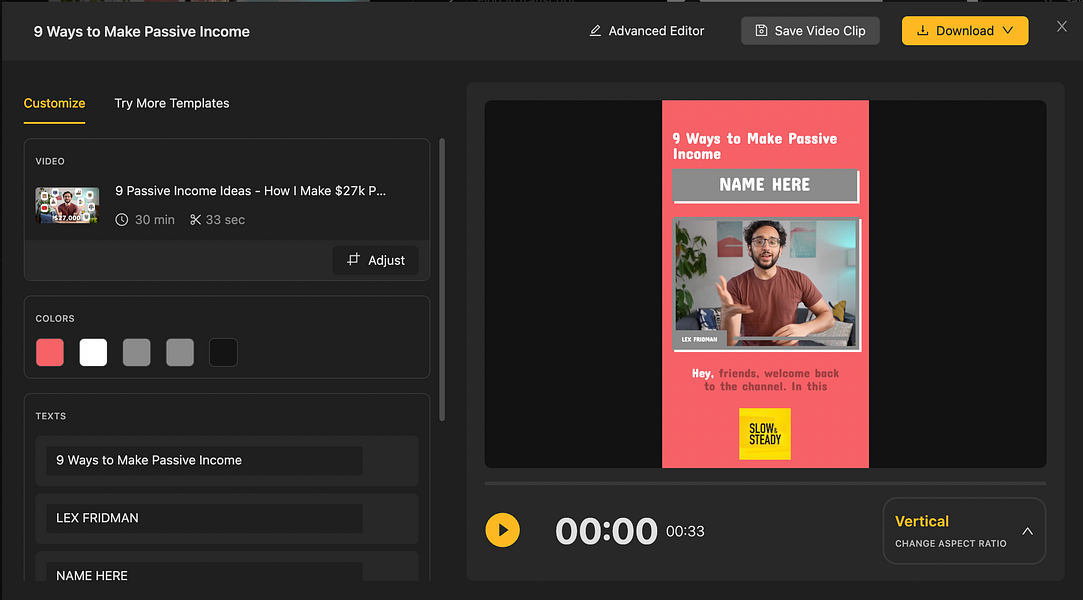Click the 00:00 current time display
Viewport: 1083px width, 600px height.
pos(606,531)
